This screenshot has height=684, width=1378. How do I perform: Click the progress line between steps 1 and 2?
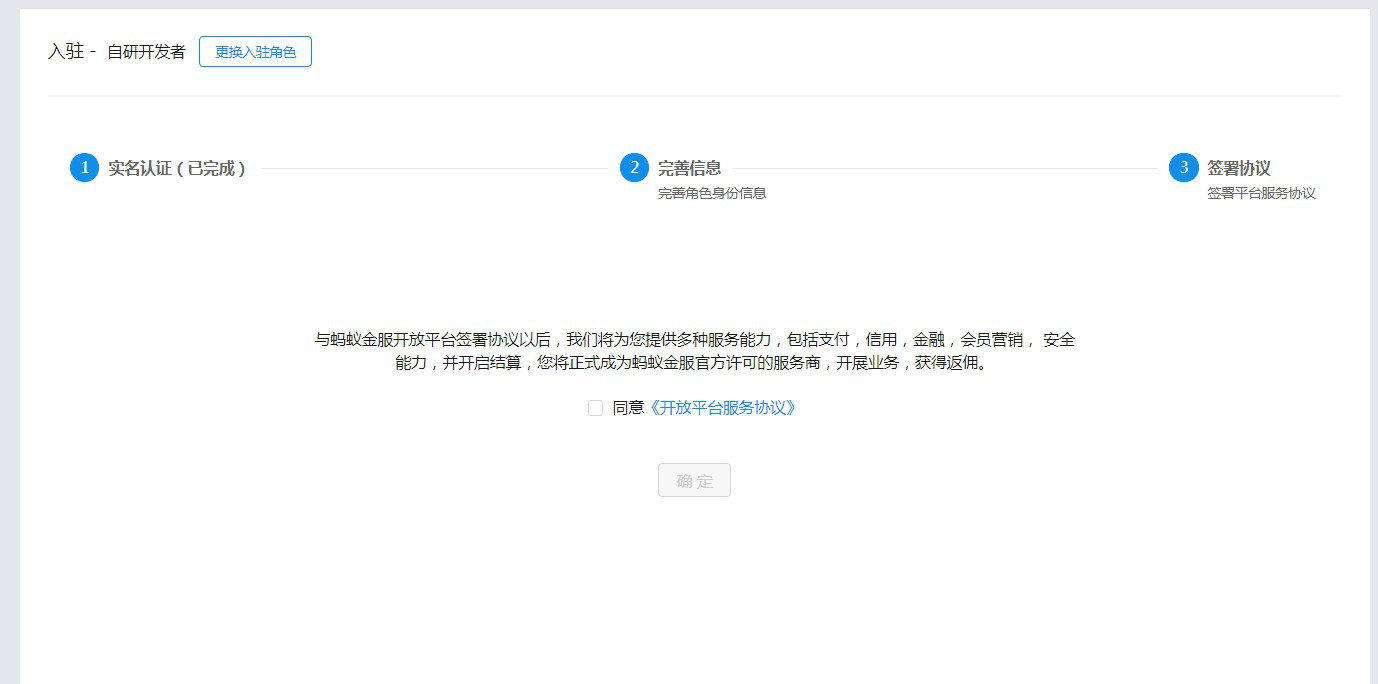point(435,168)
